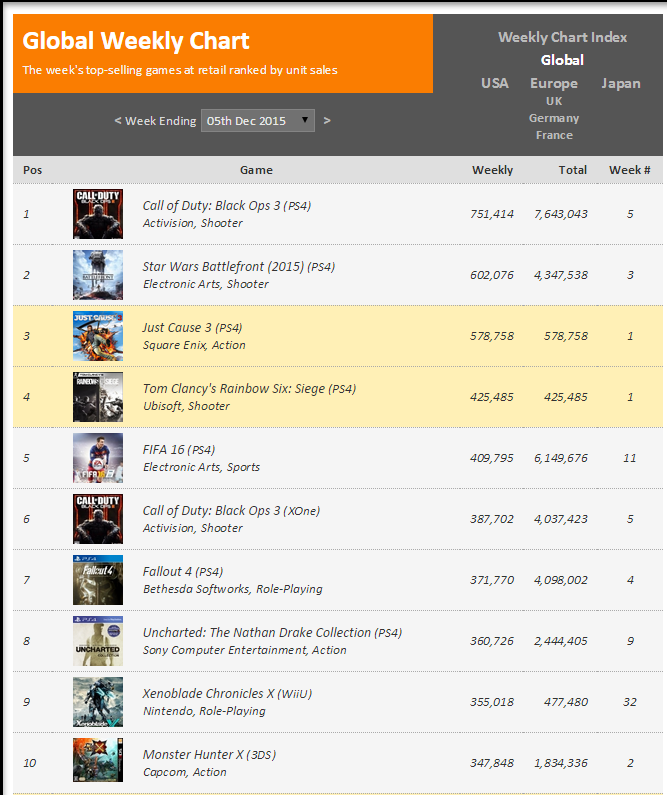Click the Rainbow Six Siege cover image
This screenshot has width=667, height=795.
click(x=98, y=397)
